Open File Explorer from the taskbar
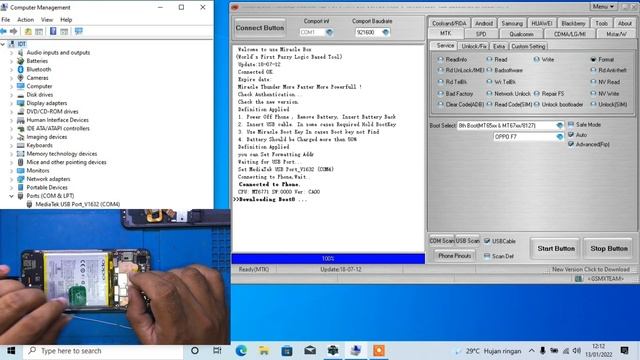640x360 pixels. (264, 351)
